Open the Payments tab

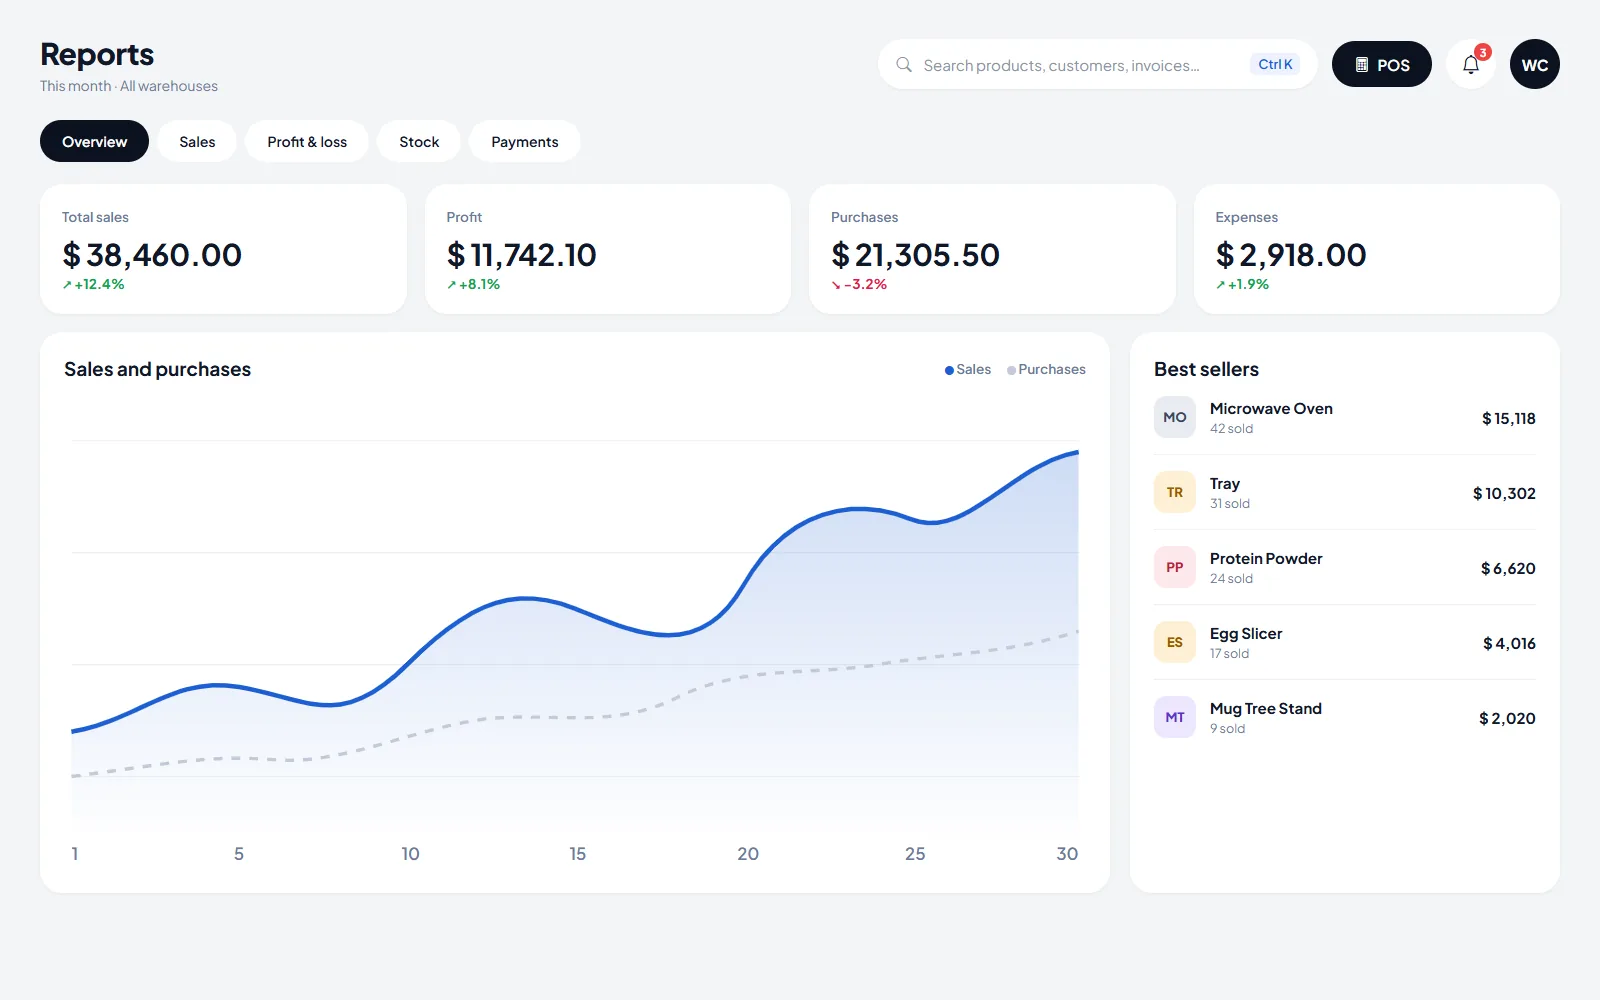(525, 142)
